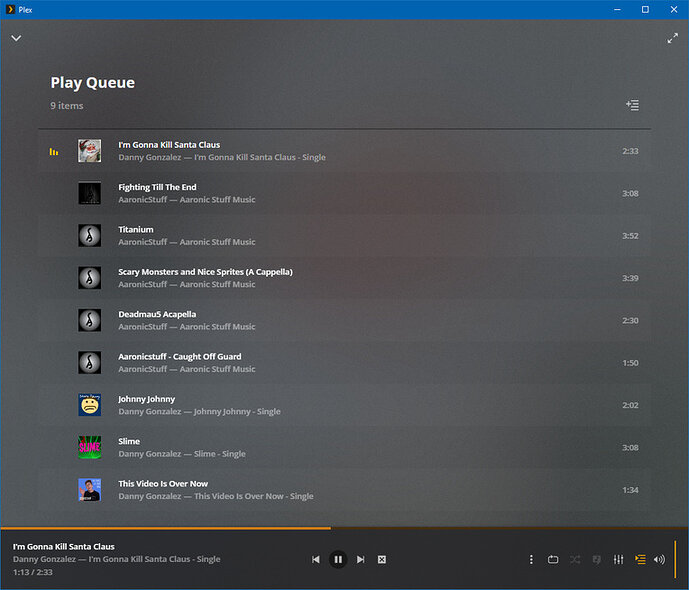The image size is (689, 590).
Task: Stop playback with the square X button
Action: (x=382, y=559)
